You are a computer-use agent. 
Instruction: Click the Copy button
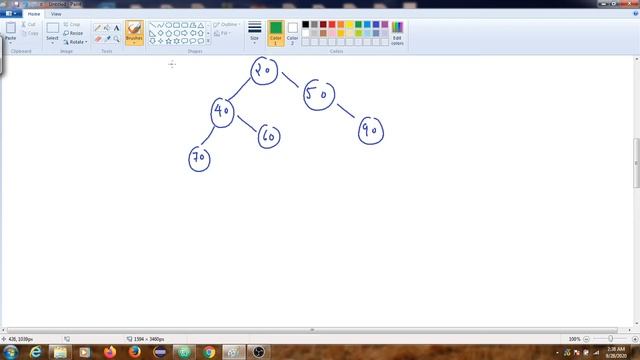30,33
